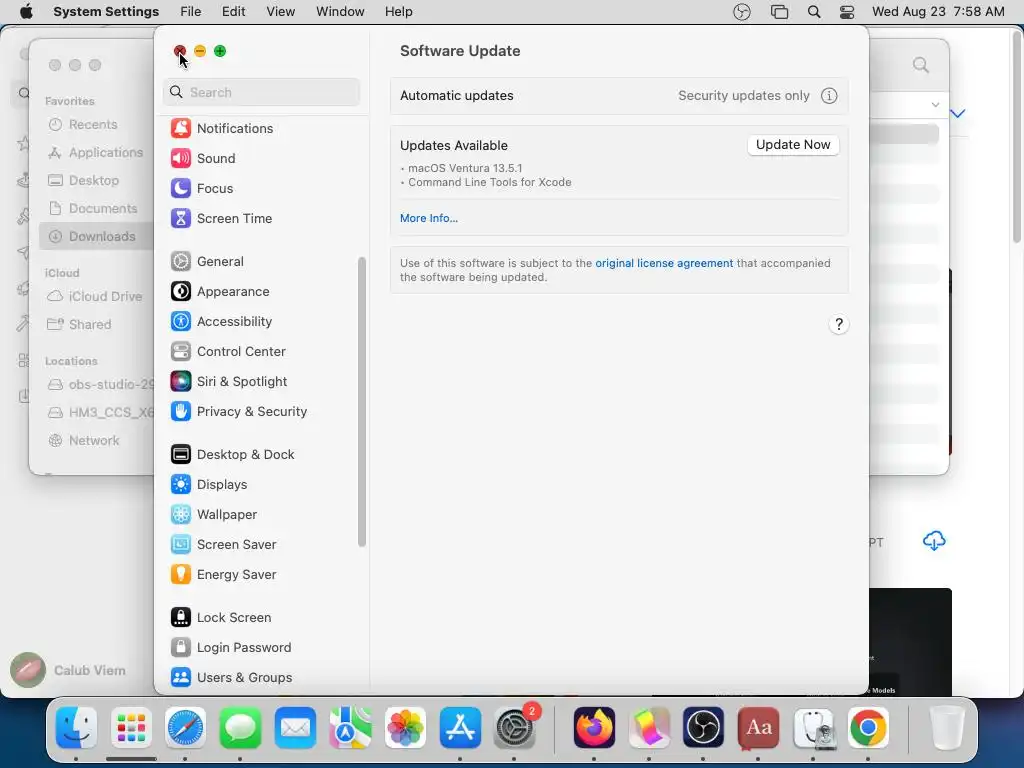Viewport: 1024px width, 768px height.
Task: Select the Focus moon icon
Action: (181, 188)
